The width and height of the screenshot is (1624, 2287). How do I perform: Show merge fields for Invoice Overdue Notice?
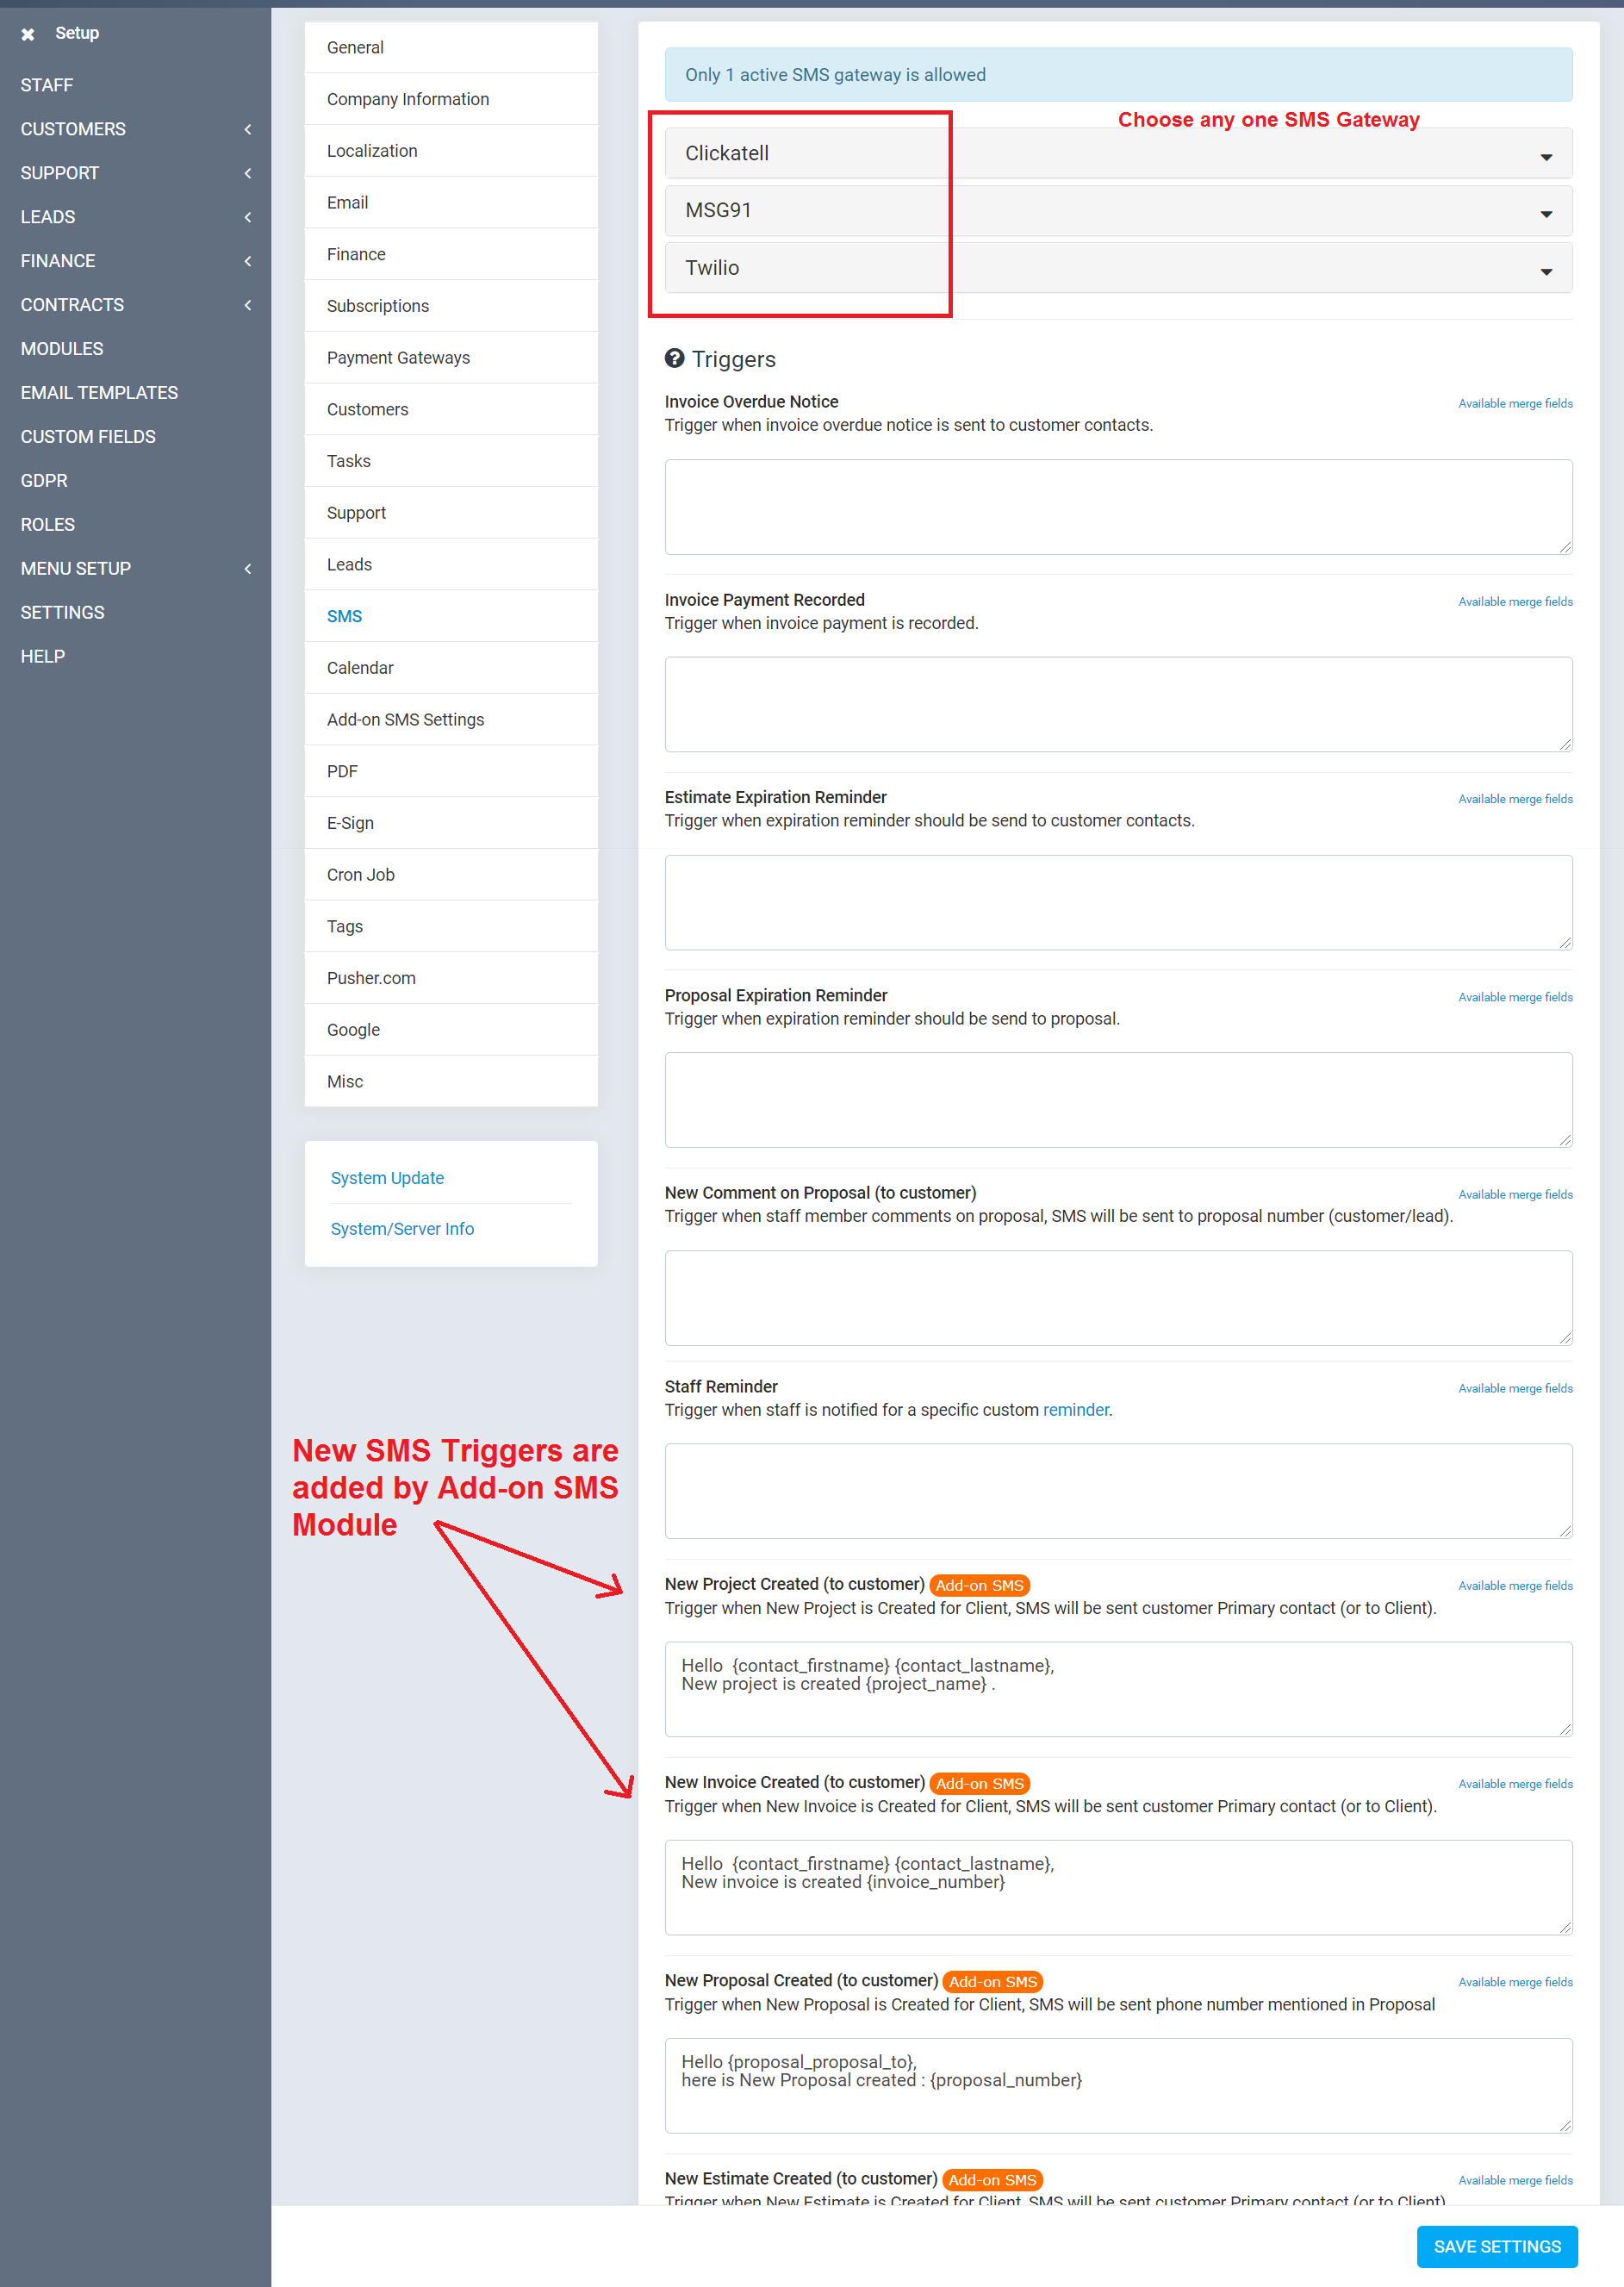1515,404
